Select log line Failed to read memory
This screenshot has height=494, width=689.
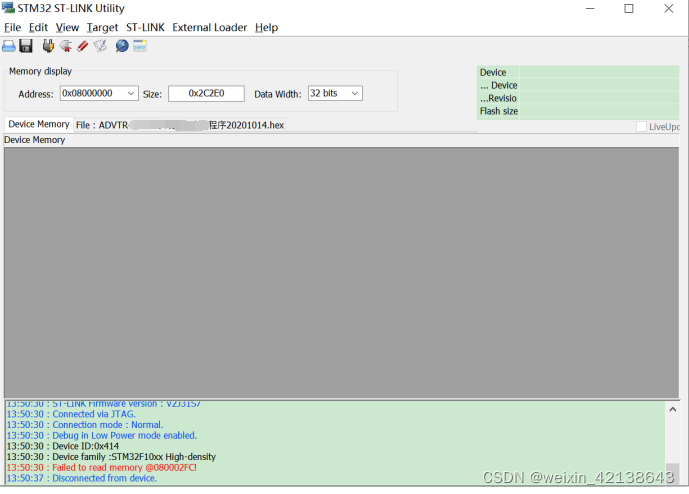tap(102, 467)
